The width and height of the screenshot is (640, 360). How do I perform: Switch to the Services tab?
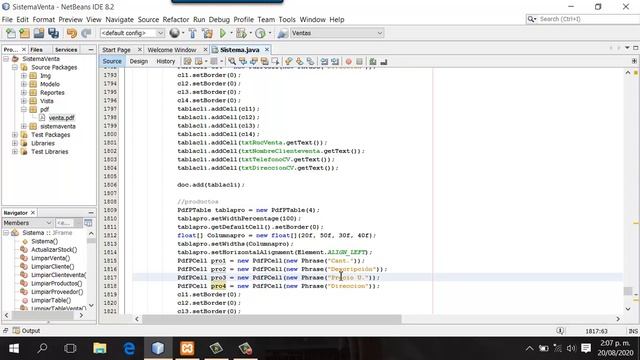(x=66, y=49)
